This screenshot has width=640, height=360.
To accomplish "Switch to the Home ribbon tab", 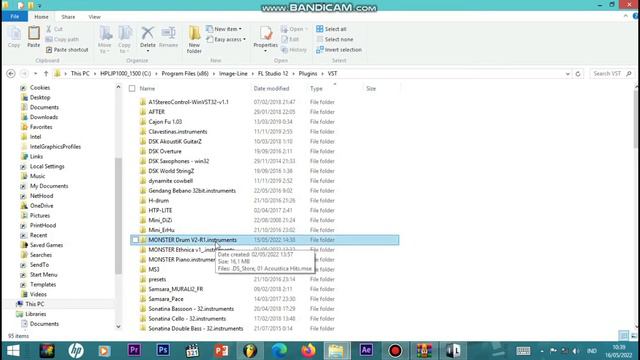I will [x=41, y=17].
